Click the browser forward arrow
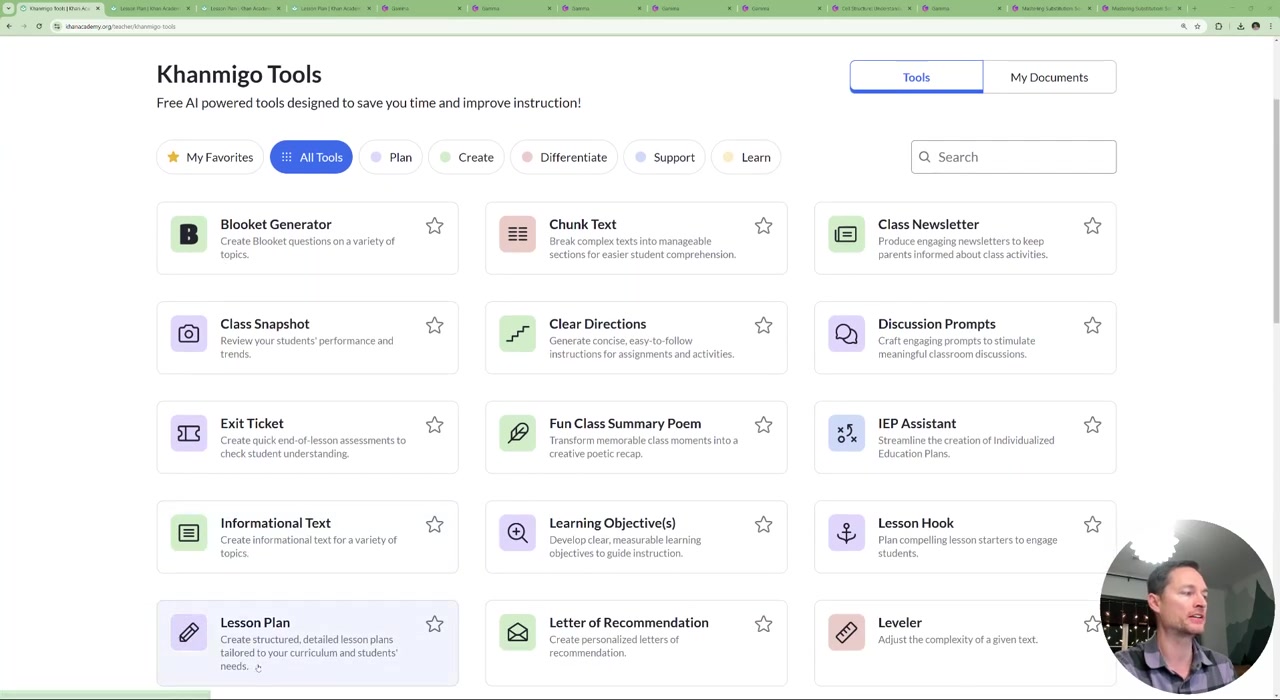This screenshot has width=1280, height=700. (x=24, y=26)
